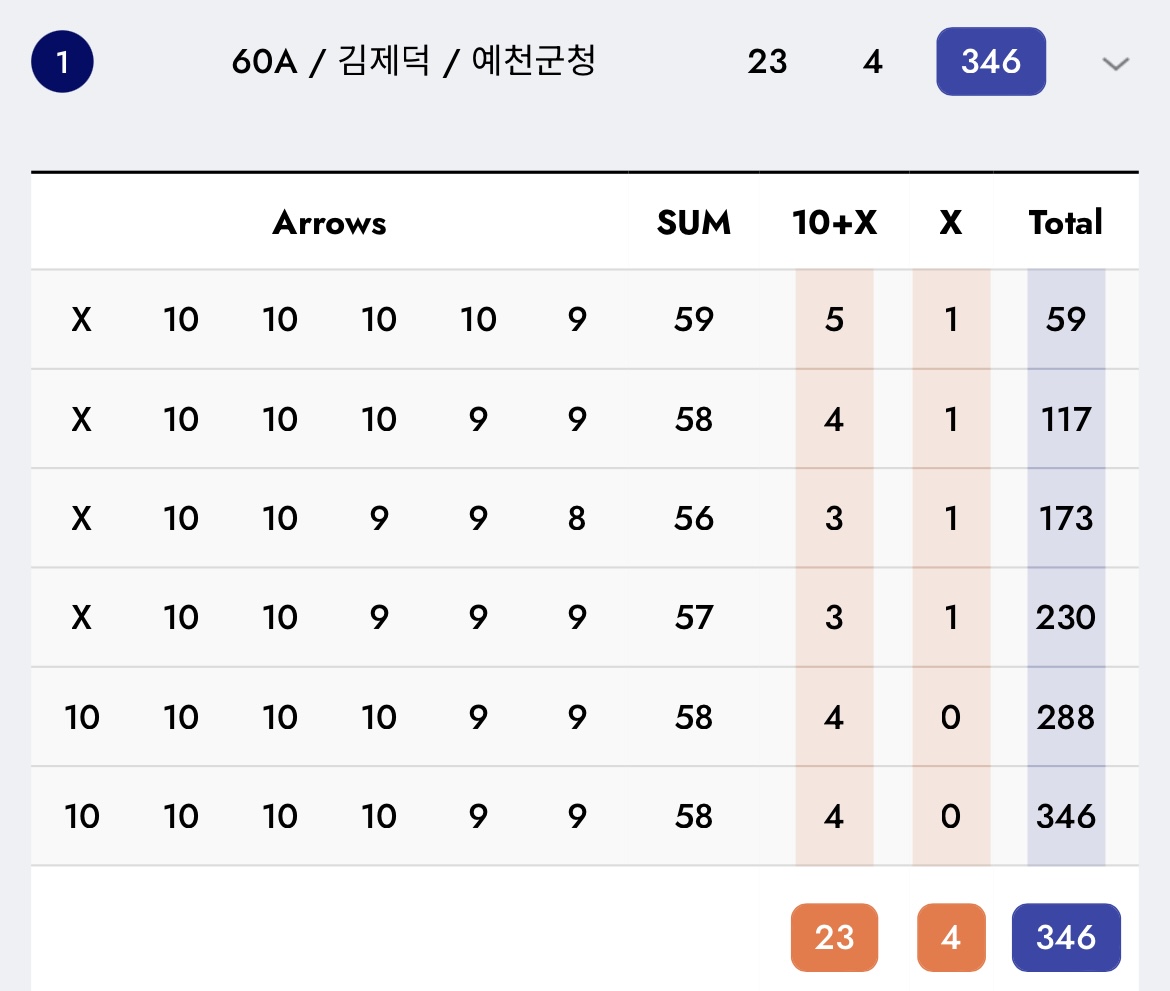Image resolution: width=1170 pixels, height=991 pixels.
Task: Click the SUM column header
Action: (693, 222)
